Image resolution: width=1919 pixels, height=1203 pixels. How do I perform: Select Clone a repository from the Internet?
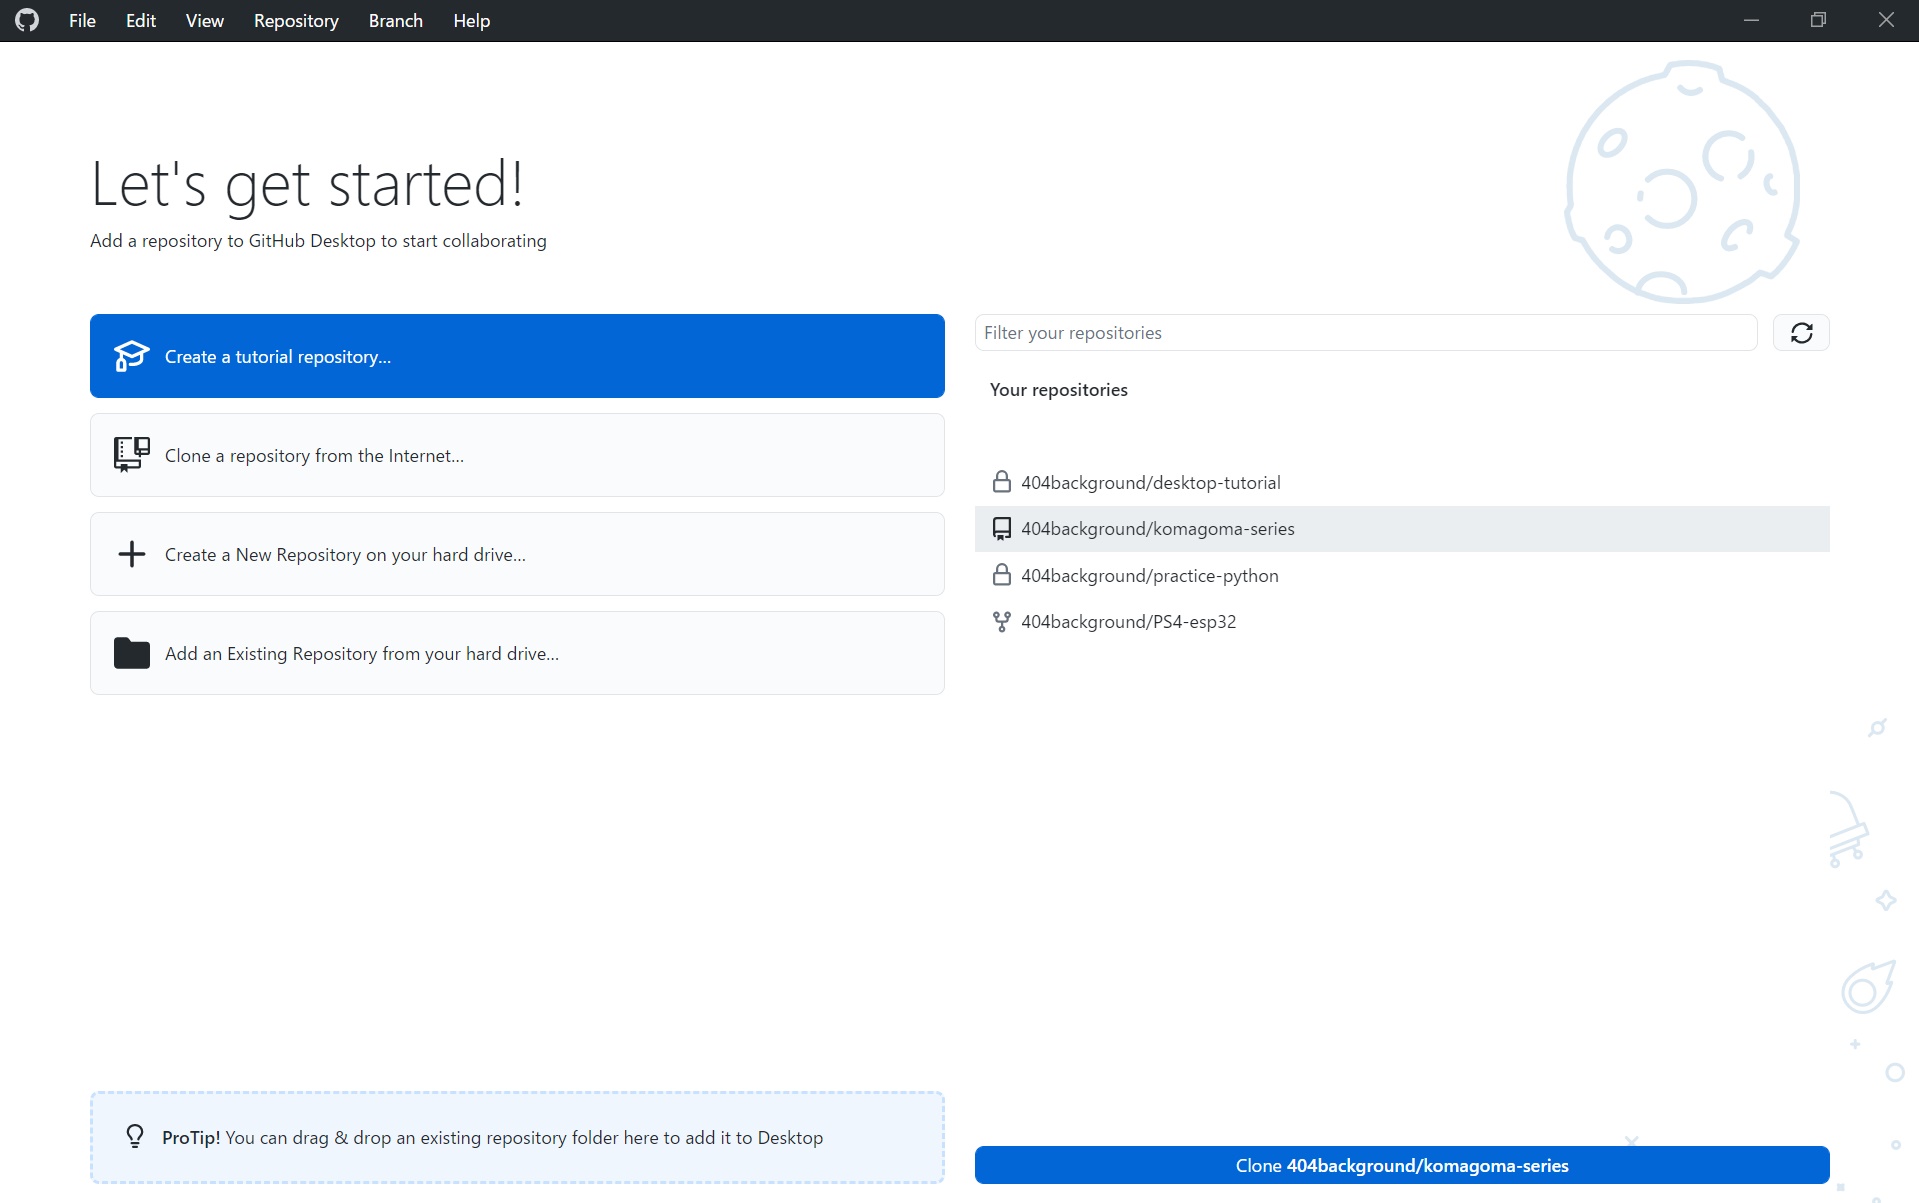click(517, 455)
